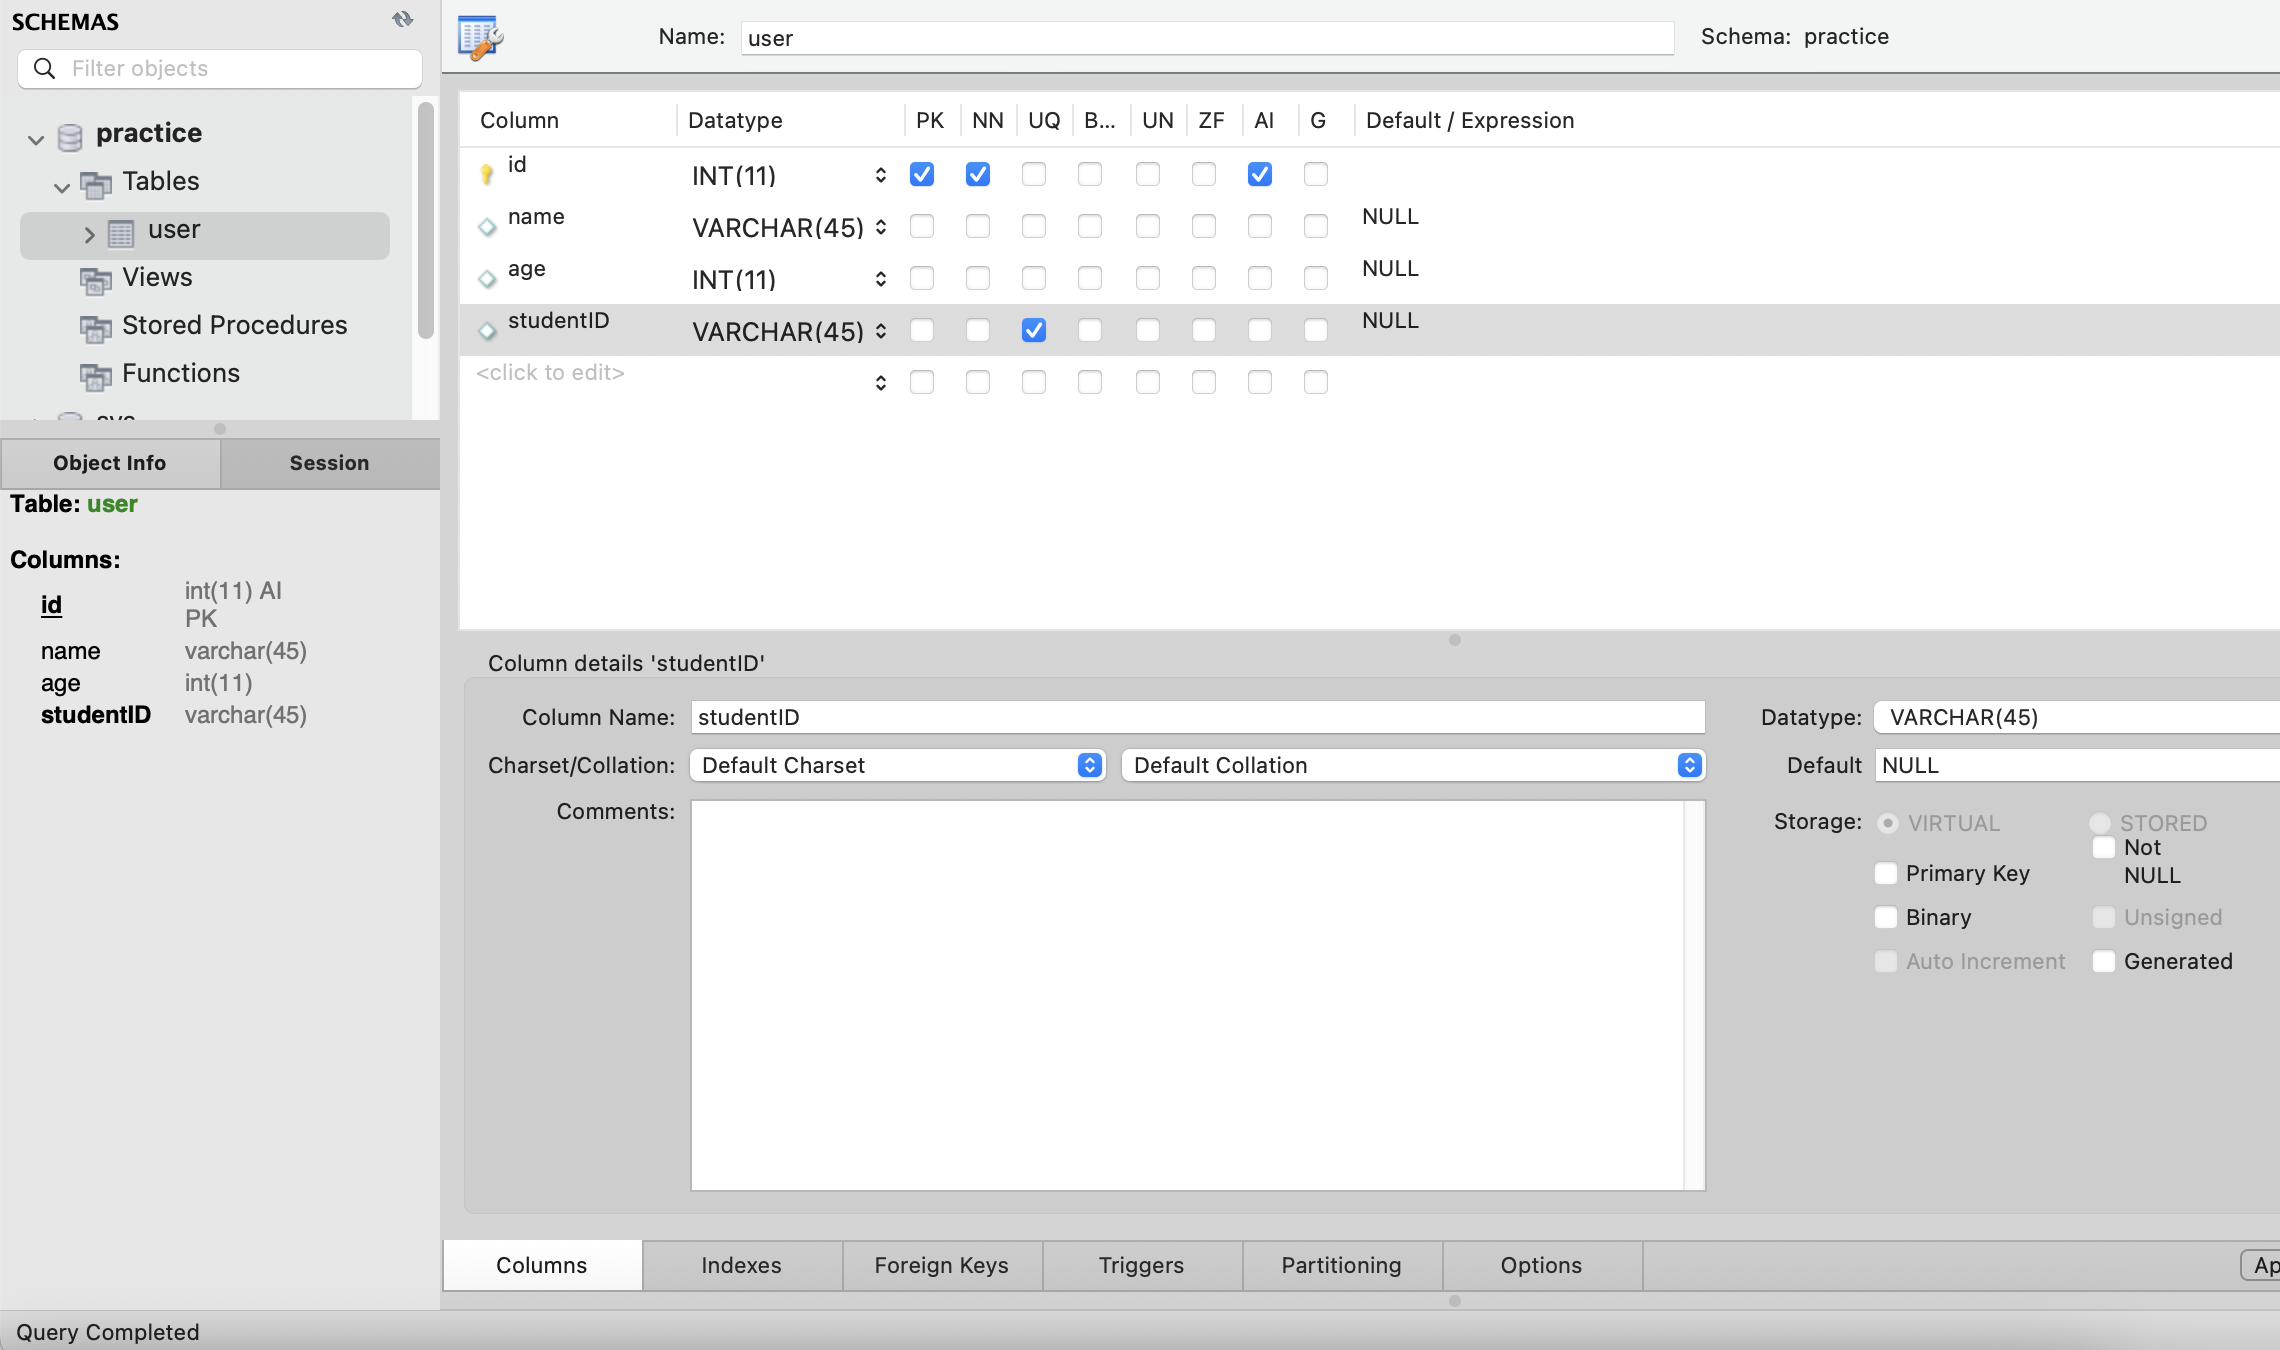This screenshot has height=1350, width=2280.
Task: Click the click to edit placeholder row
Action: tap(550, 373)
